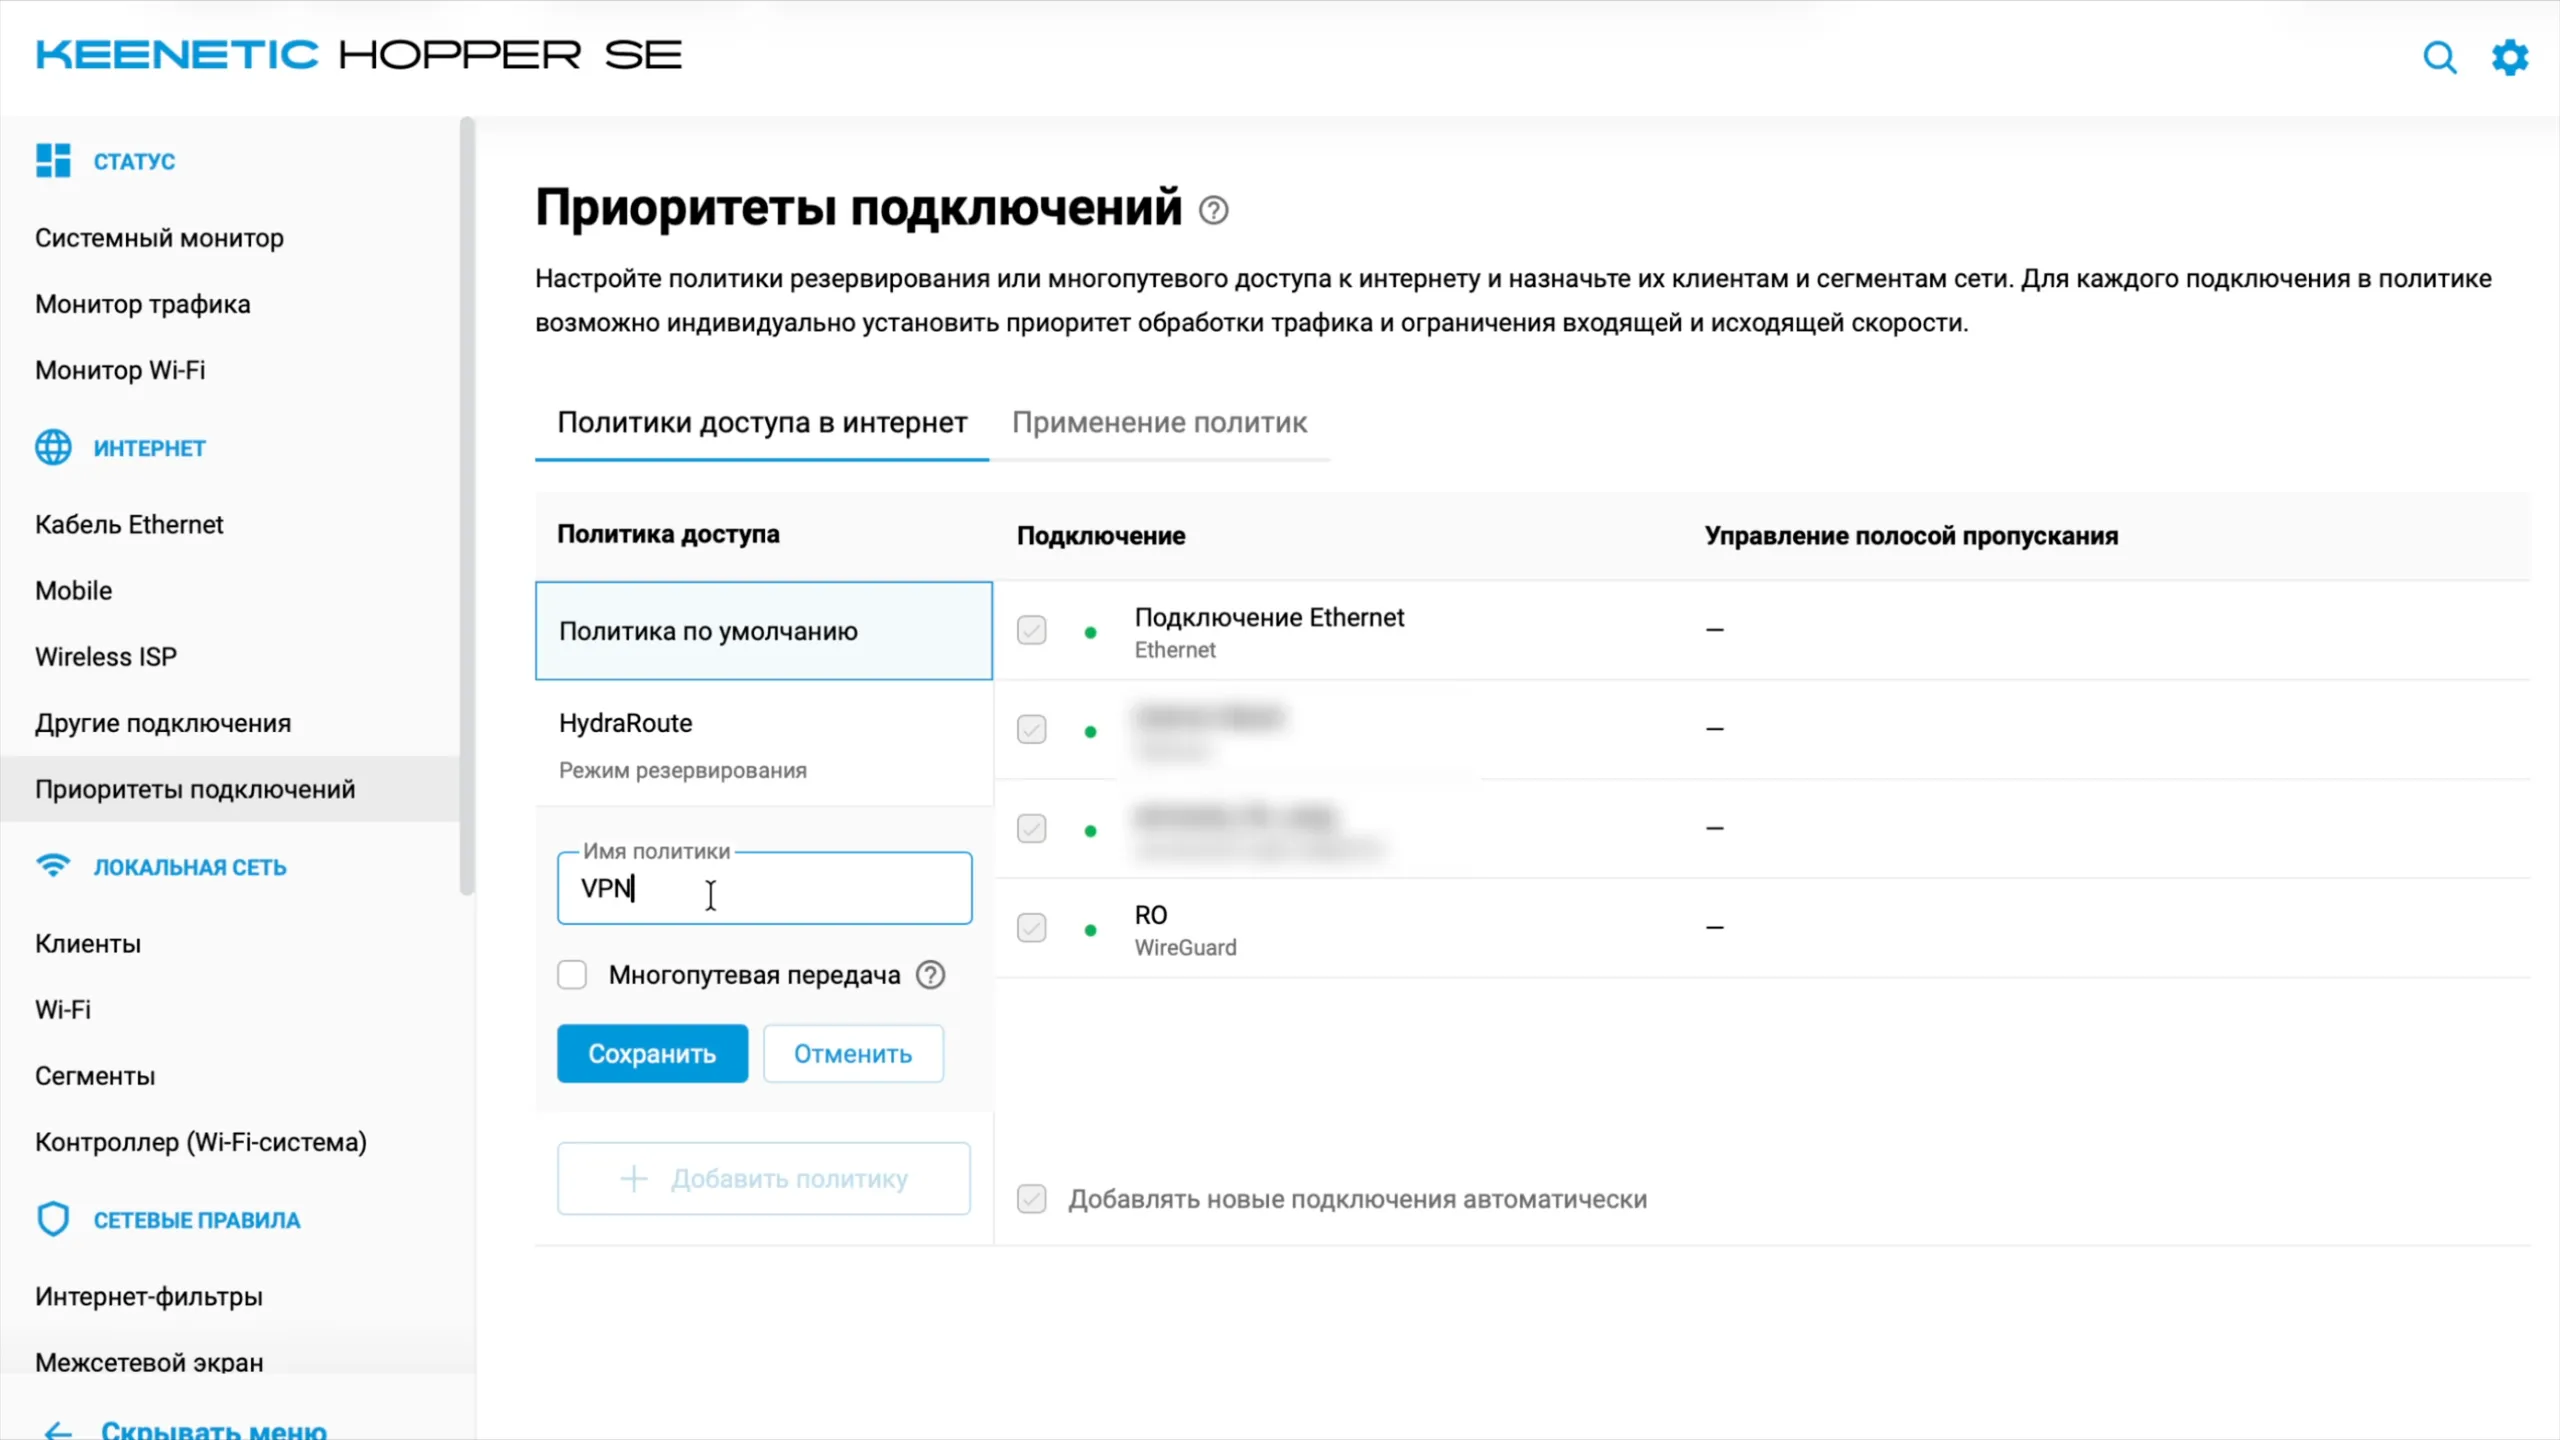Click the sidebar scrollbar
The width and height of the screenshot is (2560, 1440).
(466, 505)
